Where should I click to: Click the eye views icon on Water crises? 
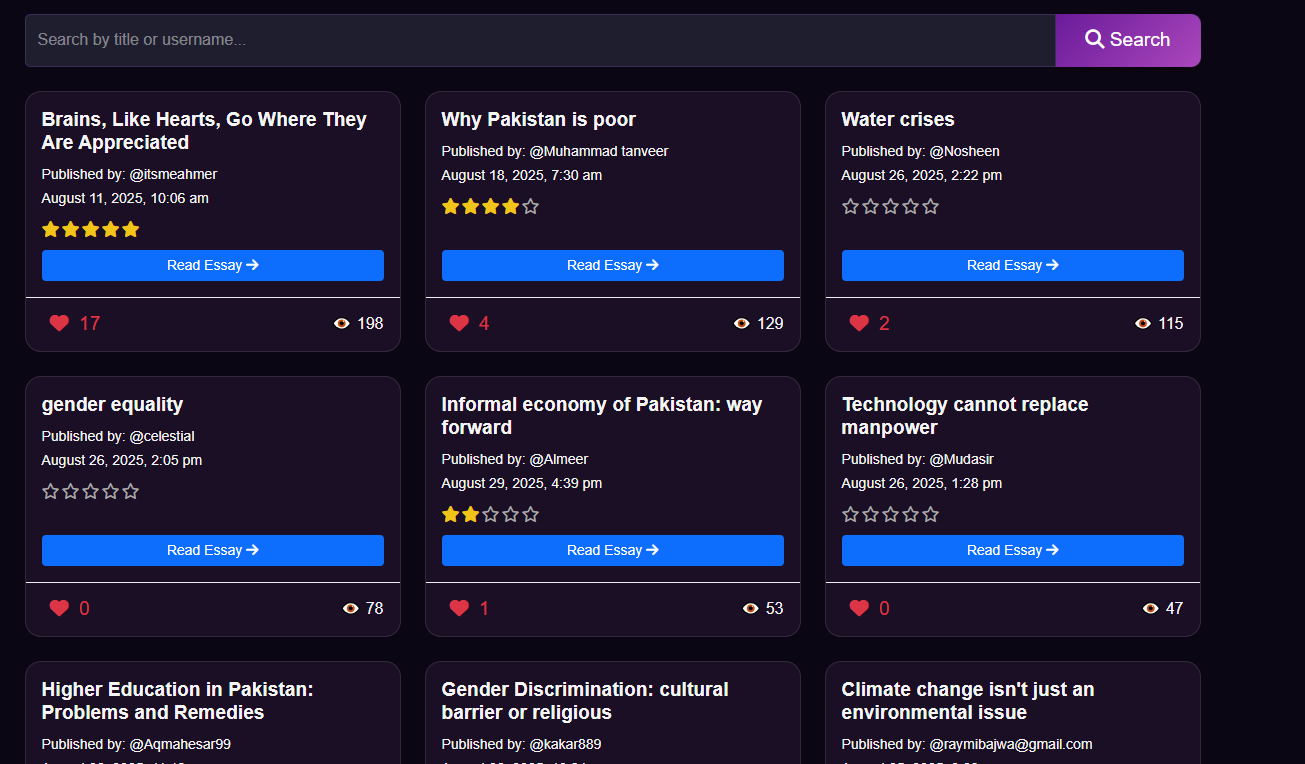tap(1143, 323)
